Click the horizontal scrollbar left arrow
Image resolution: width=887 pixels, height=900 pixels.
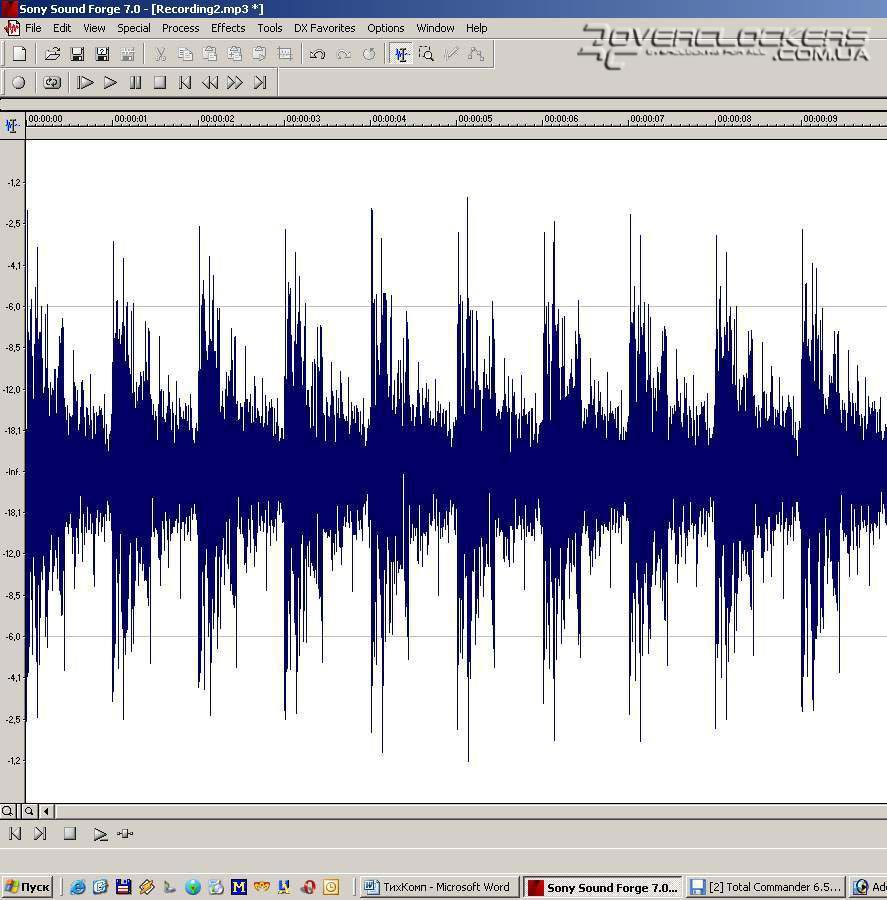point(47,811)
